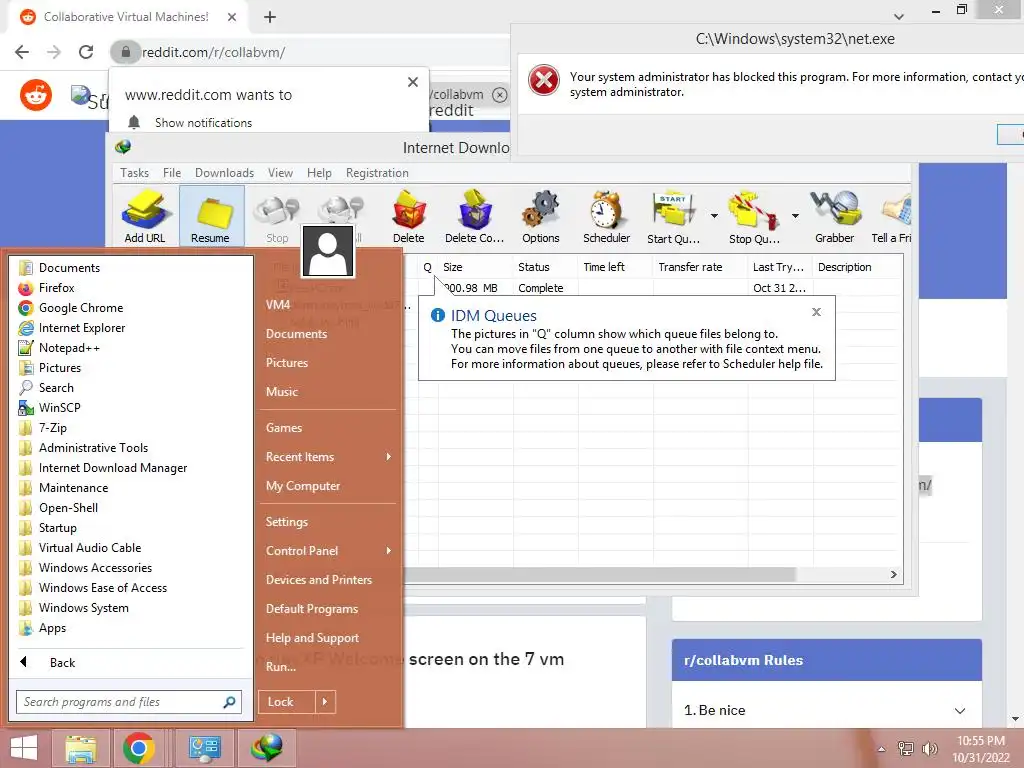1024x768 pixels.
Task: Open Help and Support in Start menu
Action: pos(312,637)
